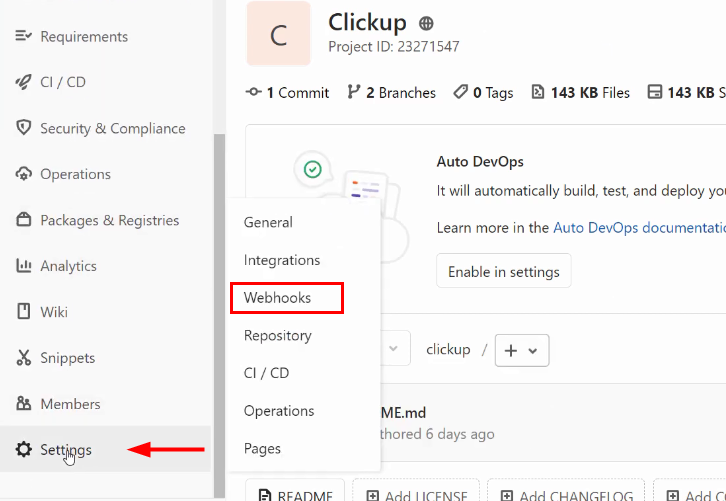Open Settings in the sidebar
This screenshot has height=501, width=726.
pyautogui.click(x=66, y=449)
